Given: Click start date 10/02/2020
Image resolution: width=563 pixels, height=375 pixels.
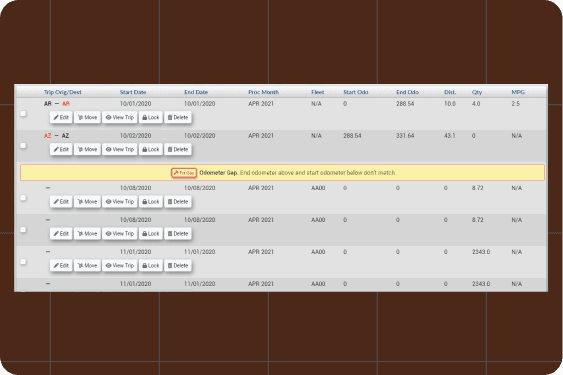Looking at the screenshot, I should 135,136.
